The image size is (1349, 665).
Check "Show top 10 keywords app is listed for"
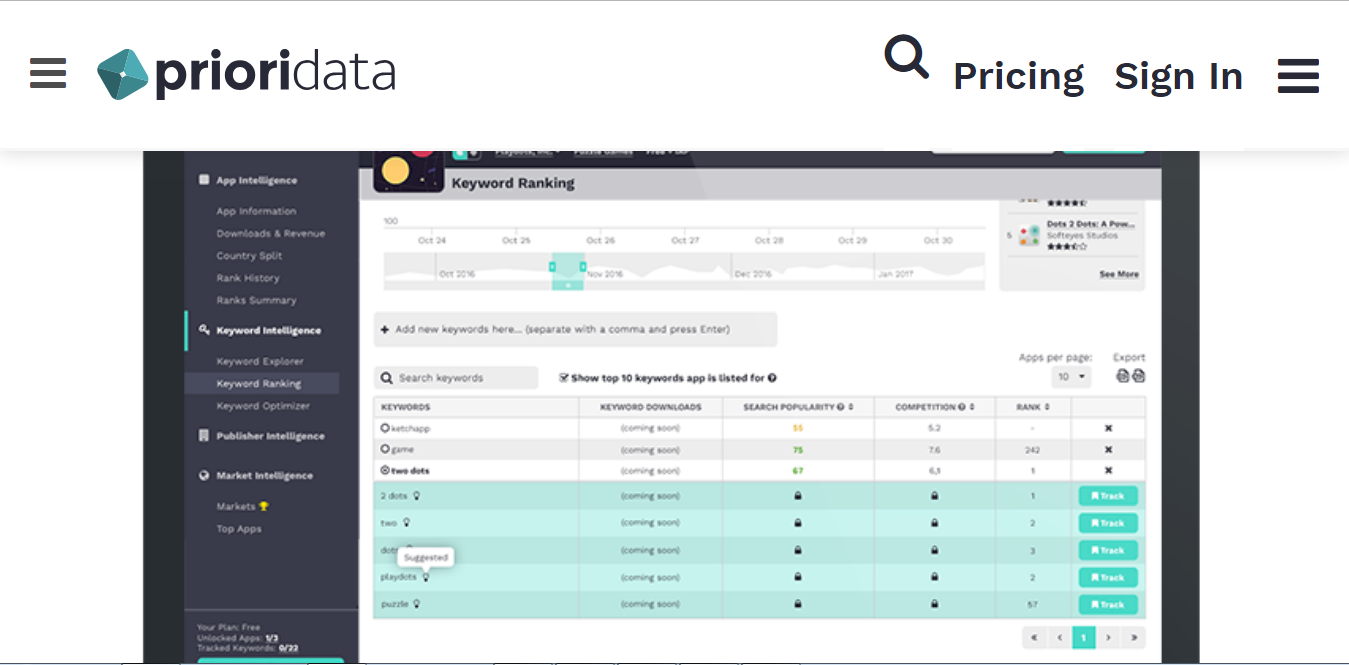[x=566, y=377]
